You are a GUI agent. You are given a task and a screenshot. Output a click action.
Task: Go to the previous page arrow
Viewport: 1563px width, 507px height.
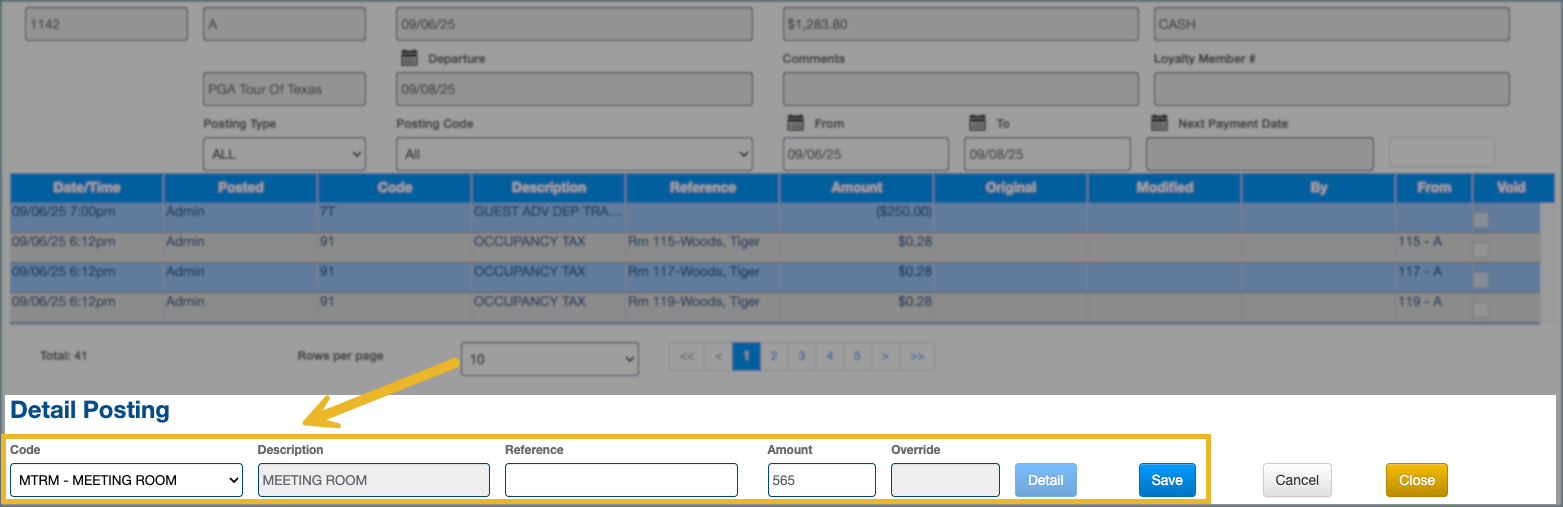coord(718,356)
